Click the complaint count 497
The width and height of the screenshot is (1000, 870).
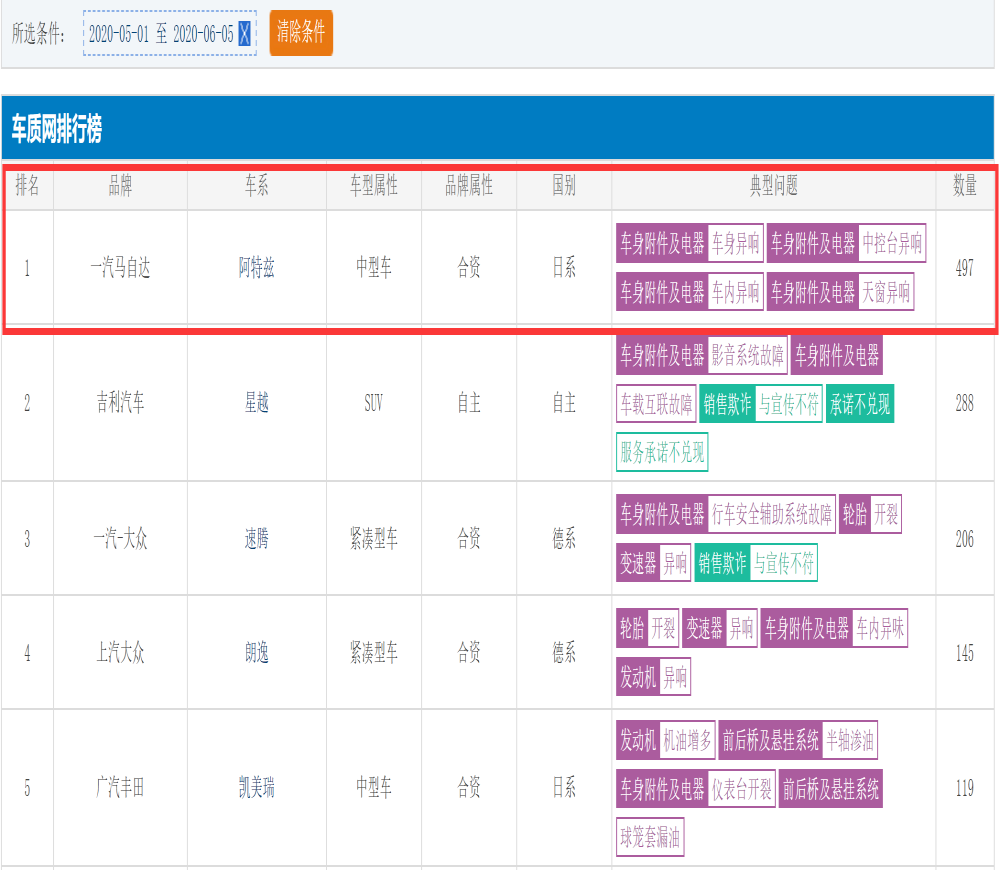[x=964, y=267]
